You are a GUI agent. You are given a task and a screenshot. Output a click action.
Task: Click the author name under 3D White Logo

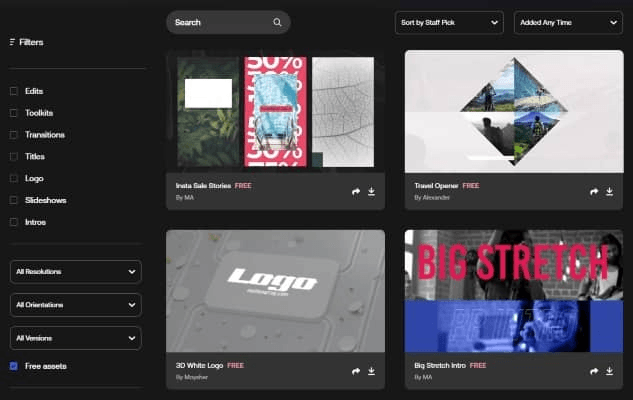pos(192,377)
